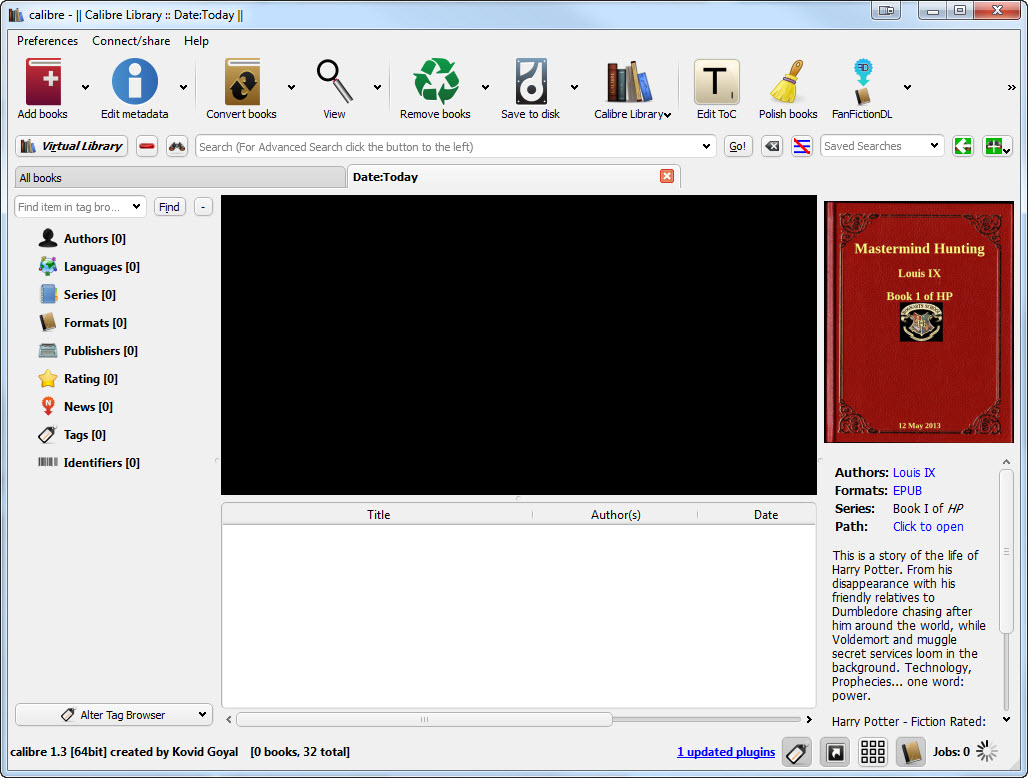Screen dimensions: 1028x778
Task: Open the Alter Tag Browser dropdown
Action: (114, 714)
